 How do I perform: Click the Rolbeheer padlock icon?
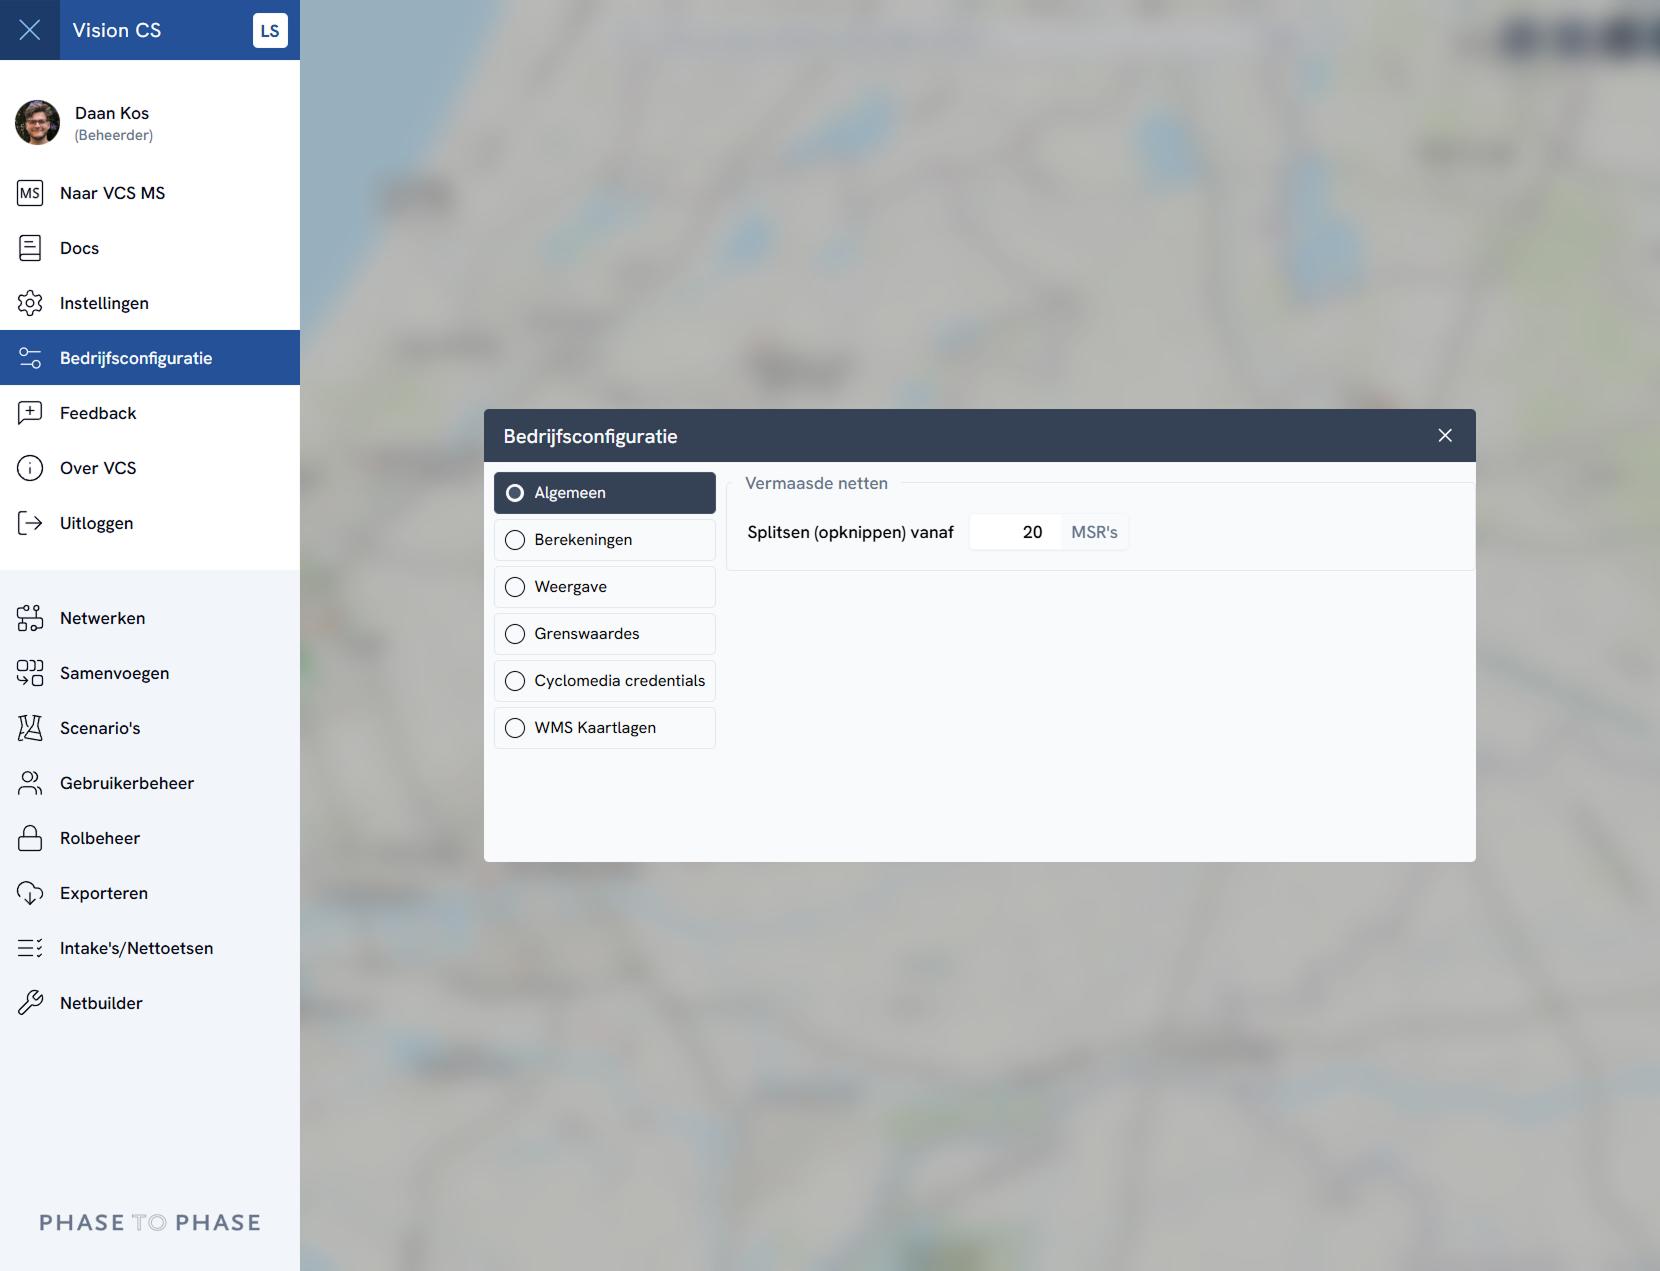(x=30, y=838)
